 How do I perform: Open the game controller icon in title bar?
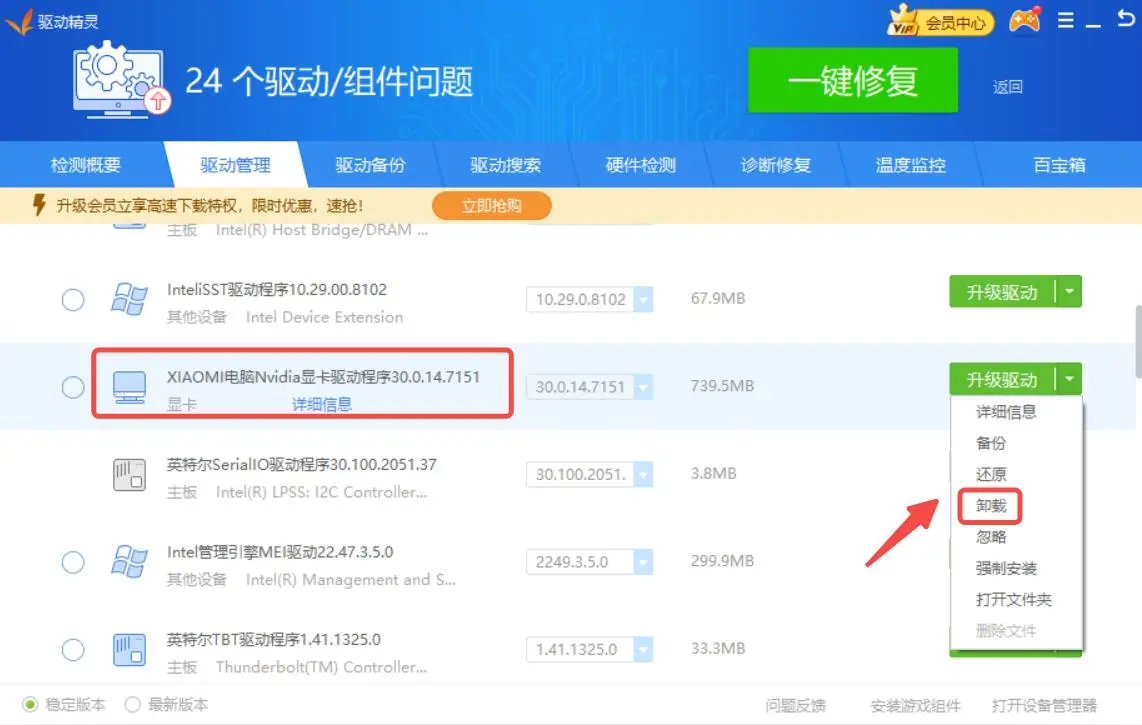coord(1023,21)
